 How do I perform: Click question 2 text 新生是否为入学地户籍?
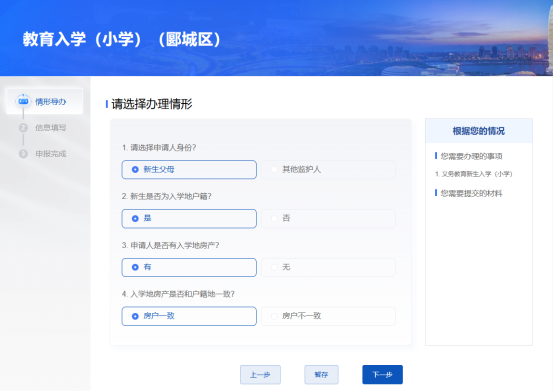pyautogui.click(x=166, y=196)
